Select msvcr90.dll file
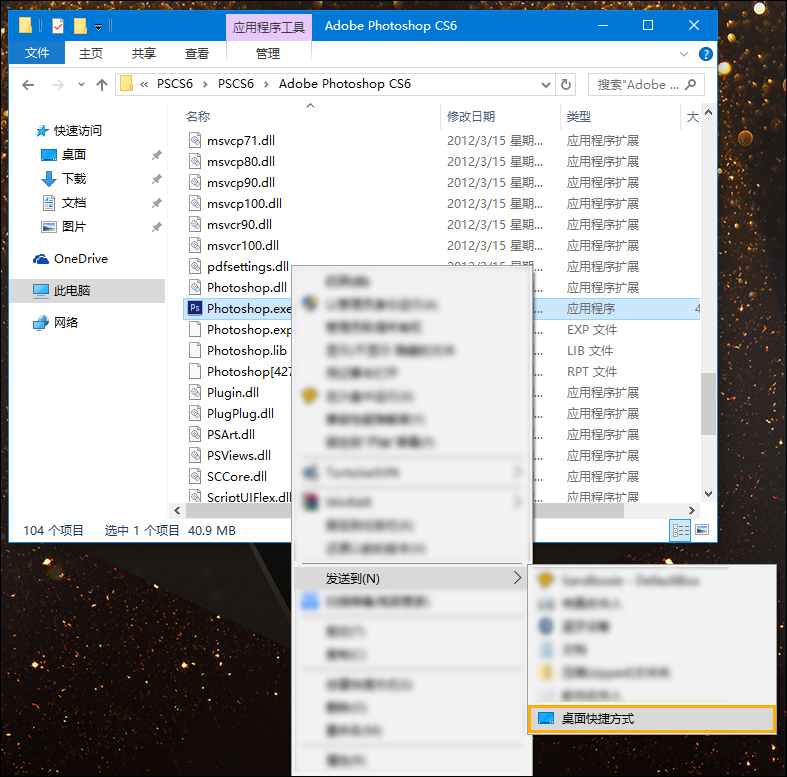The width and height of the screenshot is (787, 777). pos(239,224)
